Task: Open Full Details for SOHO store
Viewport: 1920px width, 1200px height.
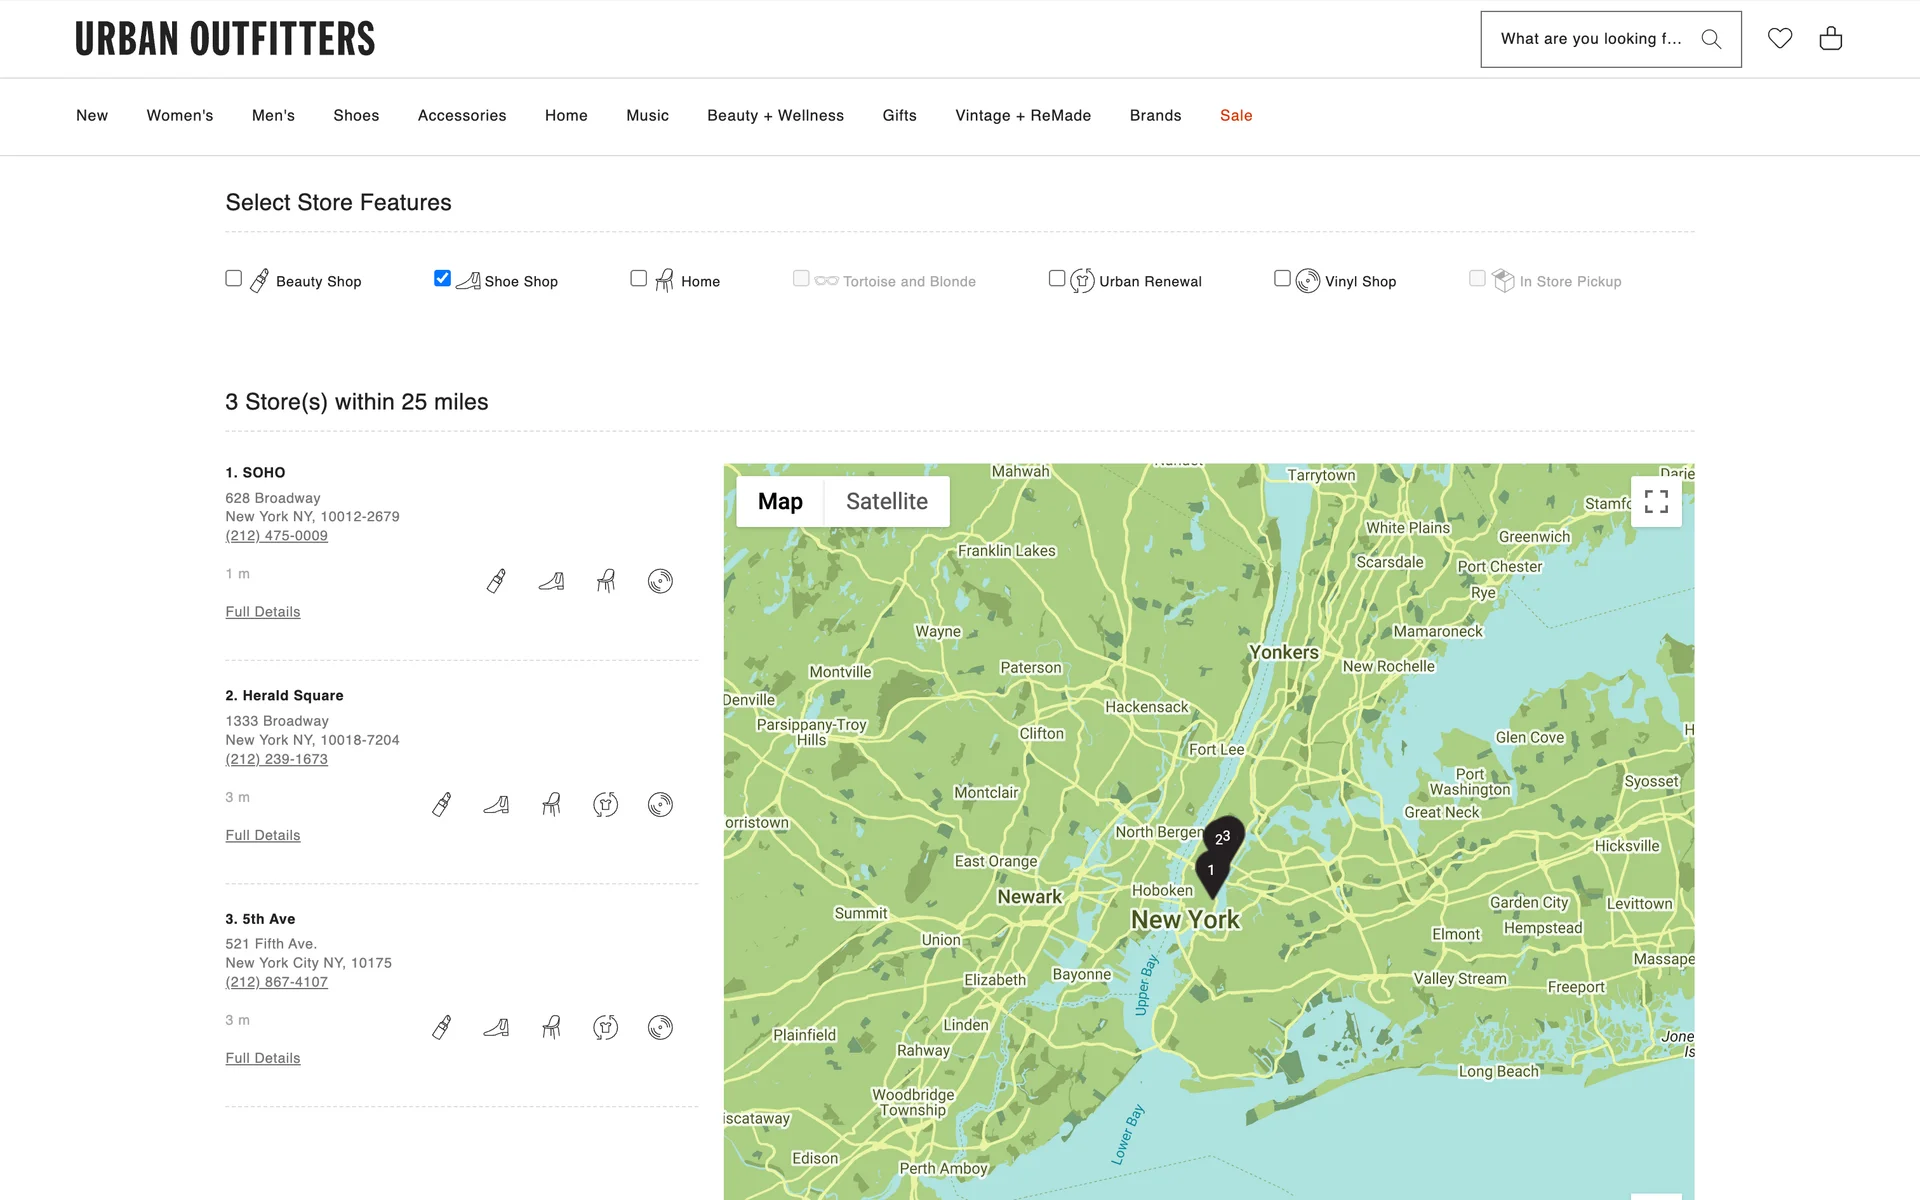Action: point(263,612)
